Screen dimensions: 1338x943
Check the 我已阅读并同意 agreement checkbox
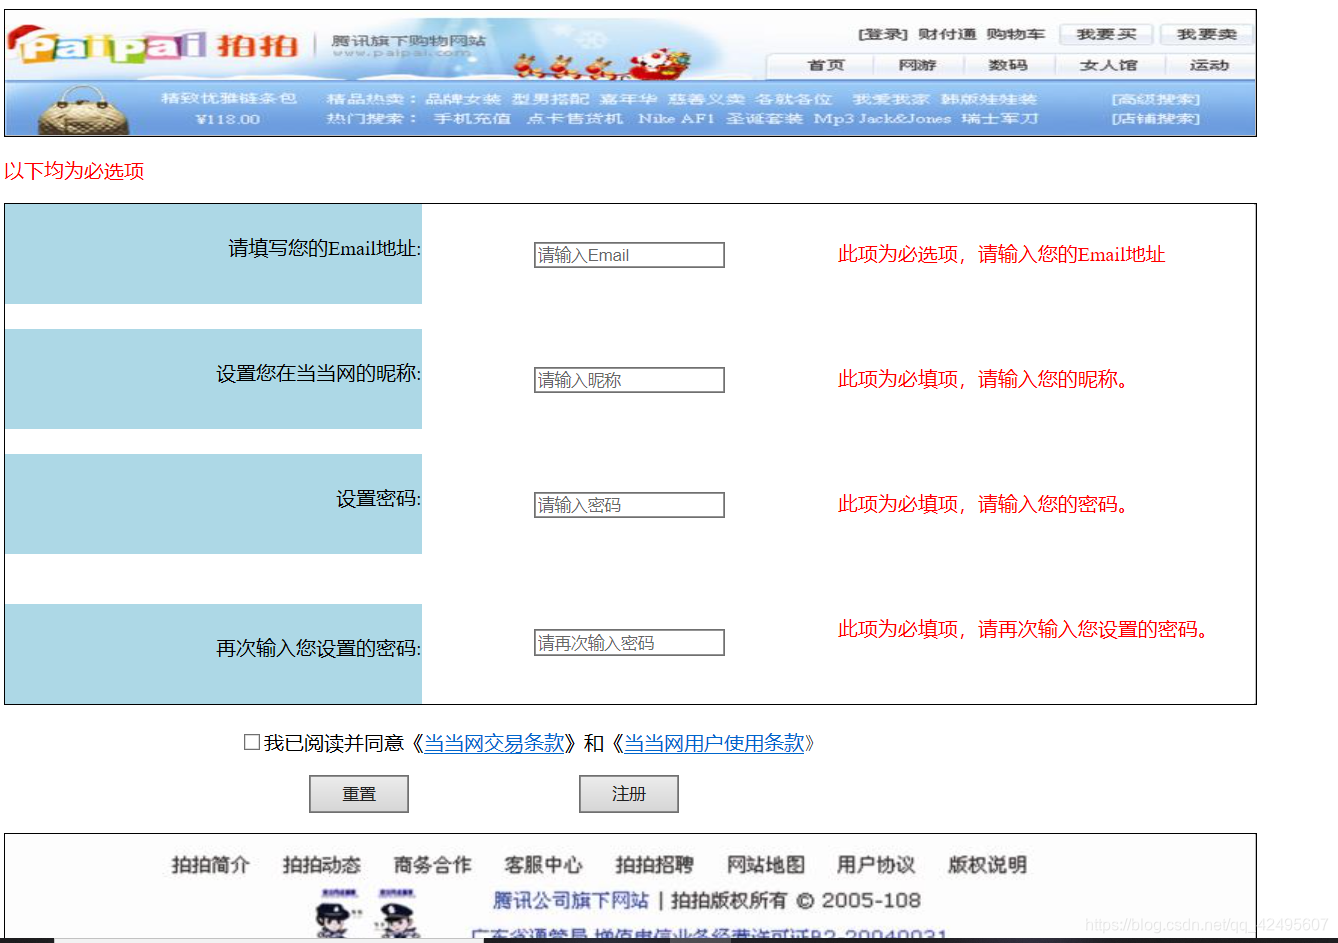251,742
